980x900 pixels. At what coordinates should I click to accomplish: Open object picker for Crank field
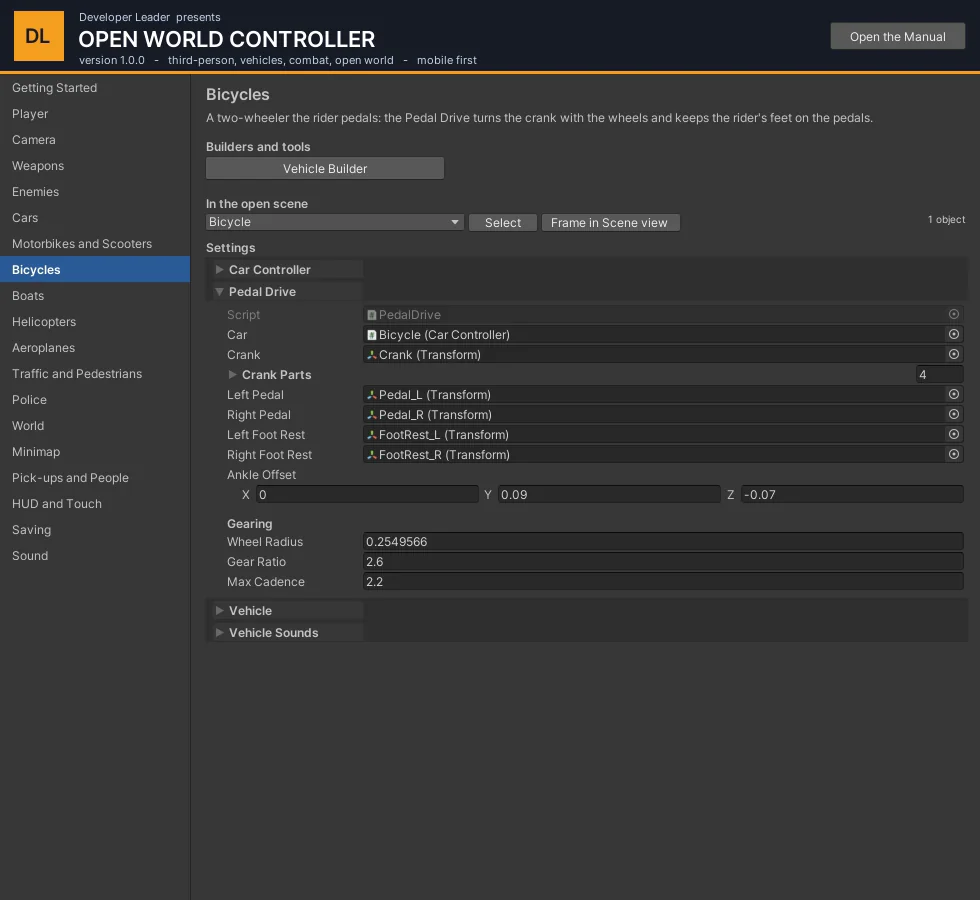pos(954,354)
